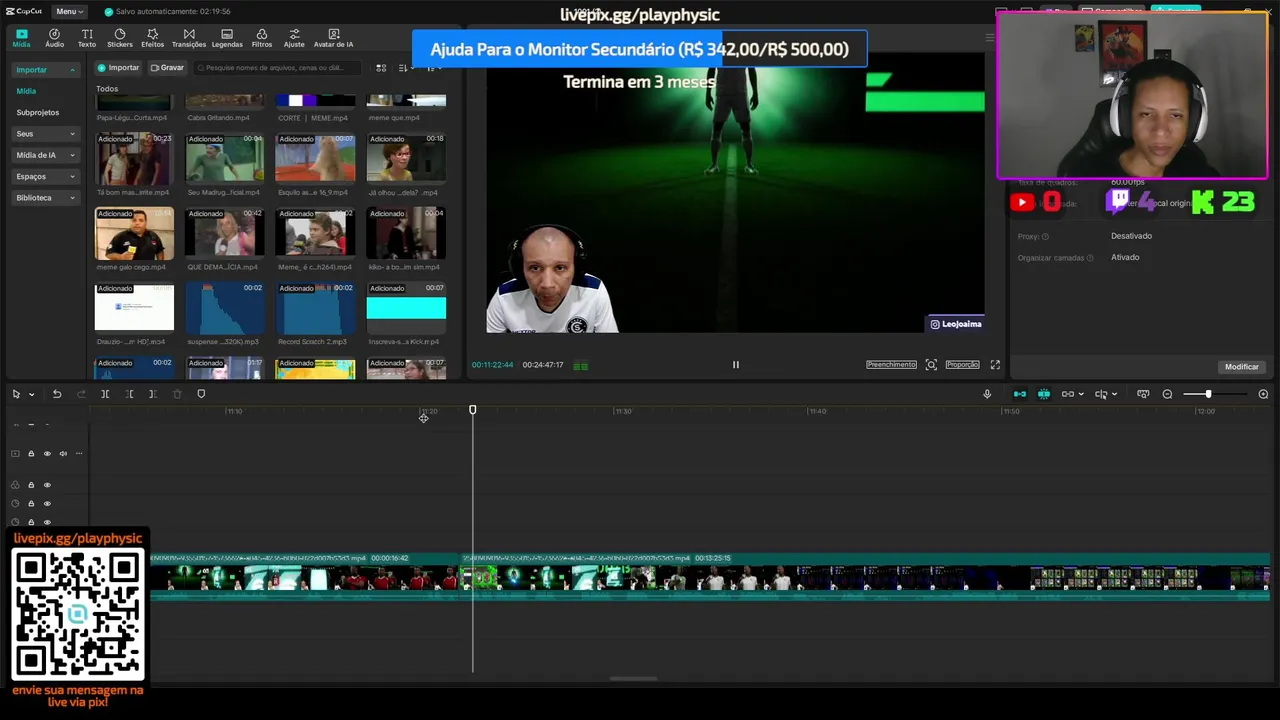Image resolution: width=1280 pixels, height=720 pixels.
Task: Click the 'QUE DEMA...ÍCIA.mp4' file name
Action: [x=222, y=267]
